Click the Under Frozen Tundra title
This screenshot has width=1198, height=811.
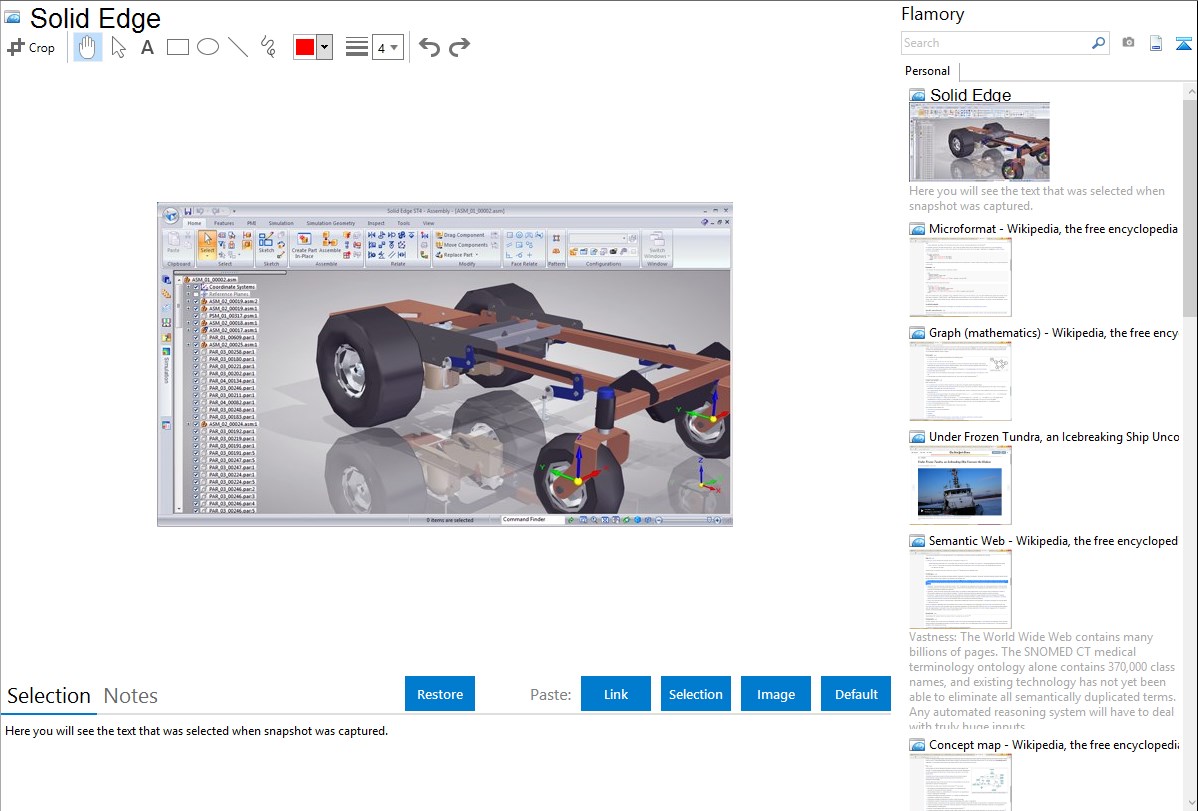click(1054, 436)
